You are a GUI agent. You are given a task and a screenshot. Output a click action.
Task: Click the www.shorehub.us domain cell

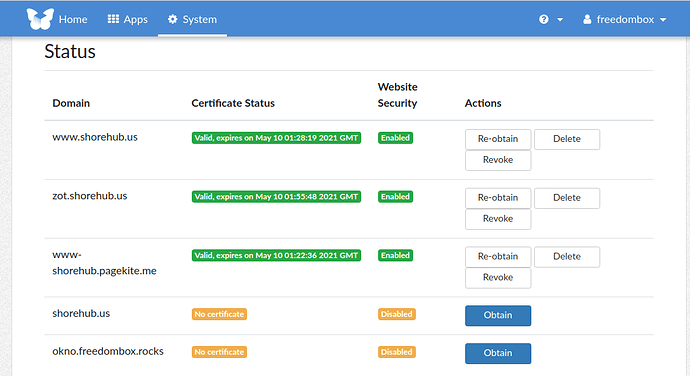pyautogui.click(x=95, y=137)
